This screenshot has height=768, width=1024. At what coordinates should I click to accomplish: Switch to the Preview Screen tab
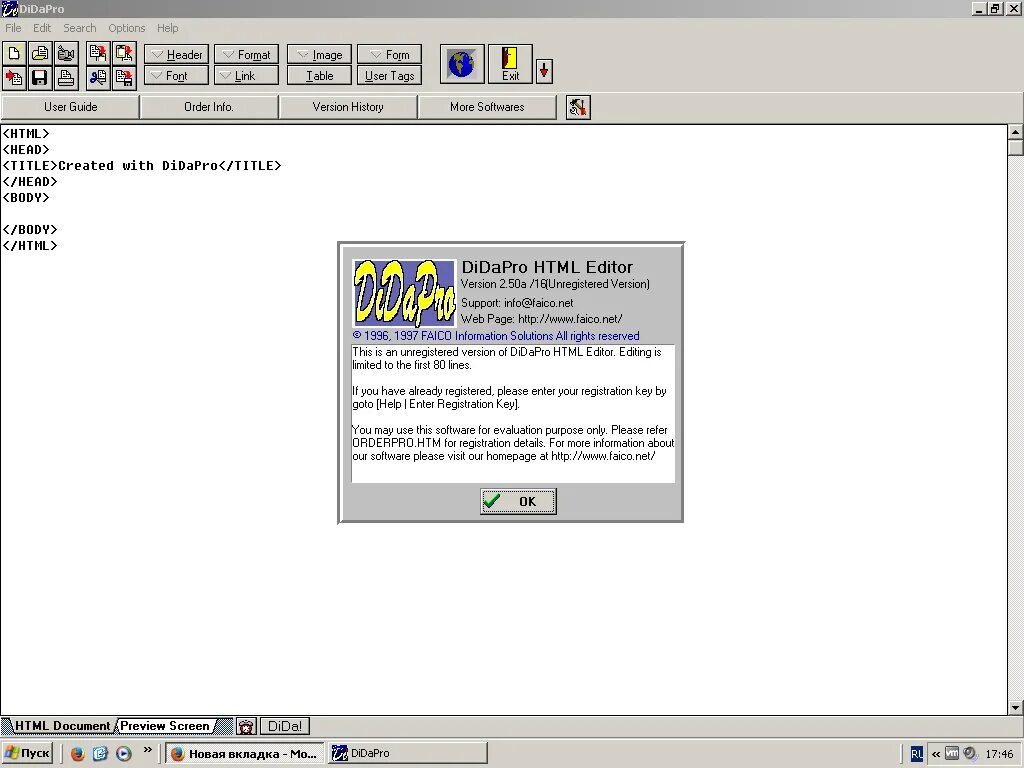click(x=166, y=726)
